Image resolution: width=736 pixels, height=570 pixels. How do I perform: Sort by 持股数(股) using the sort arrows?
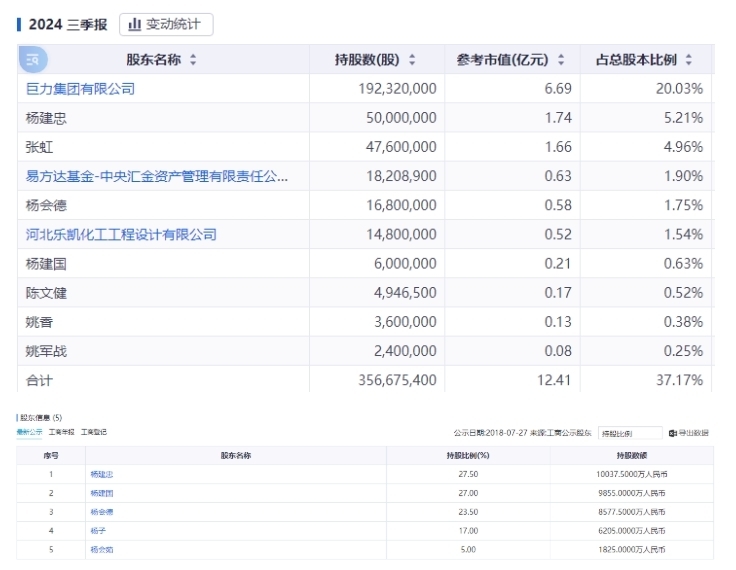[412, 60]
